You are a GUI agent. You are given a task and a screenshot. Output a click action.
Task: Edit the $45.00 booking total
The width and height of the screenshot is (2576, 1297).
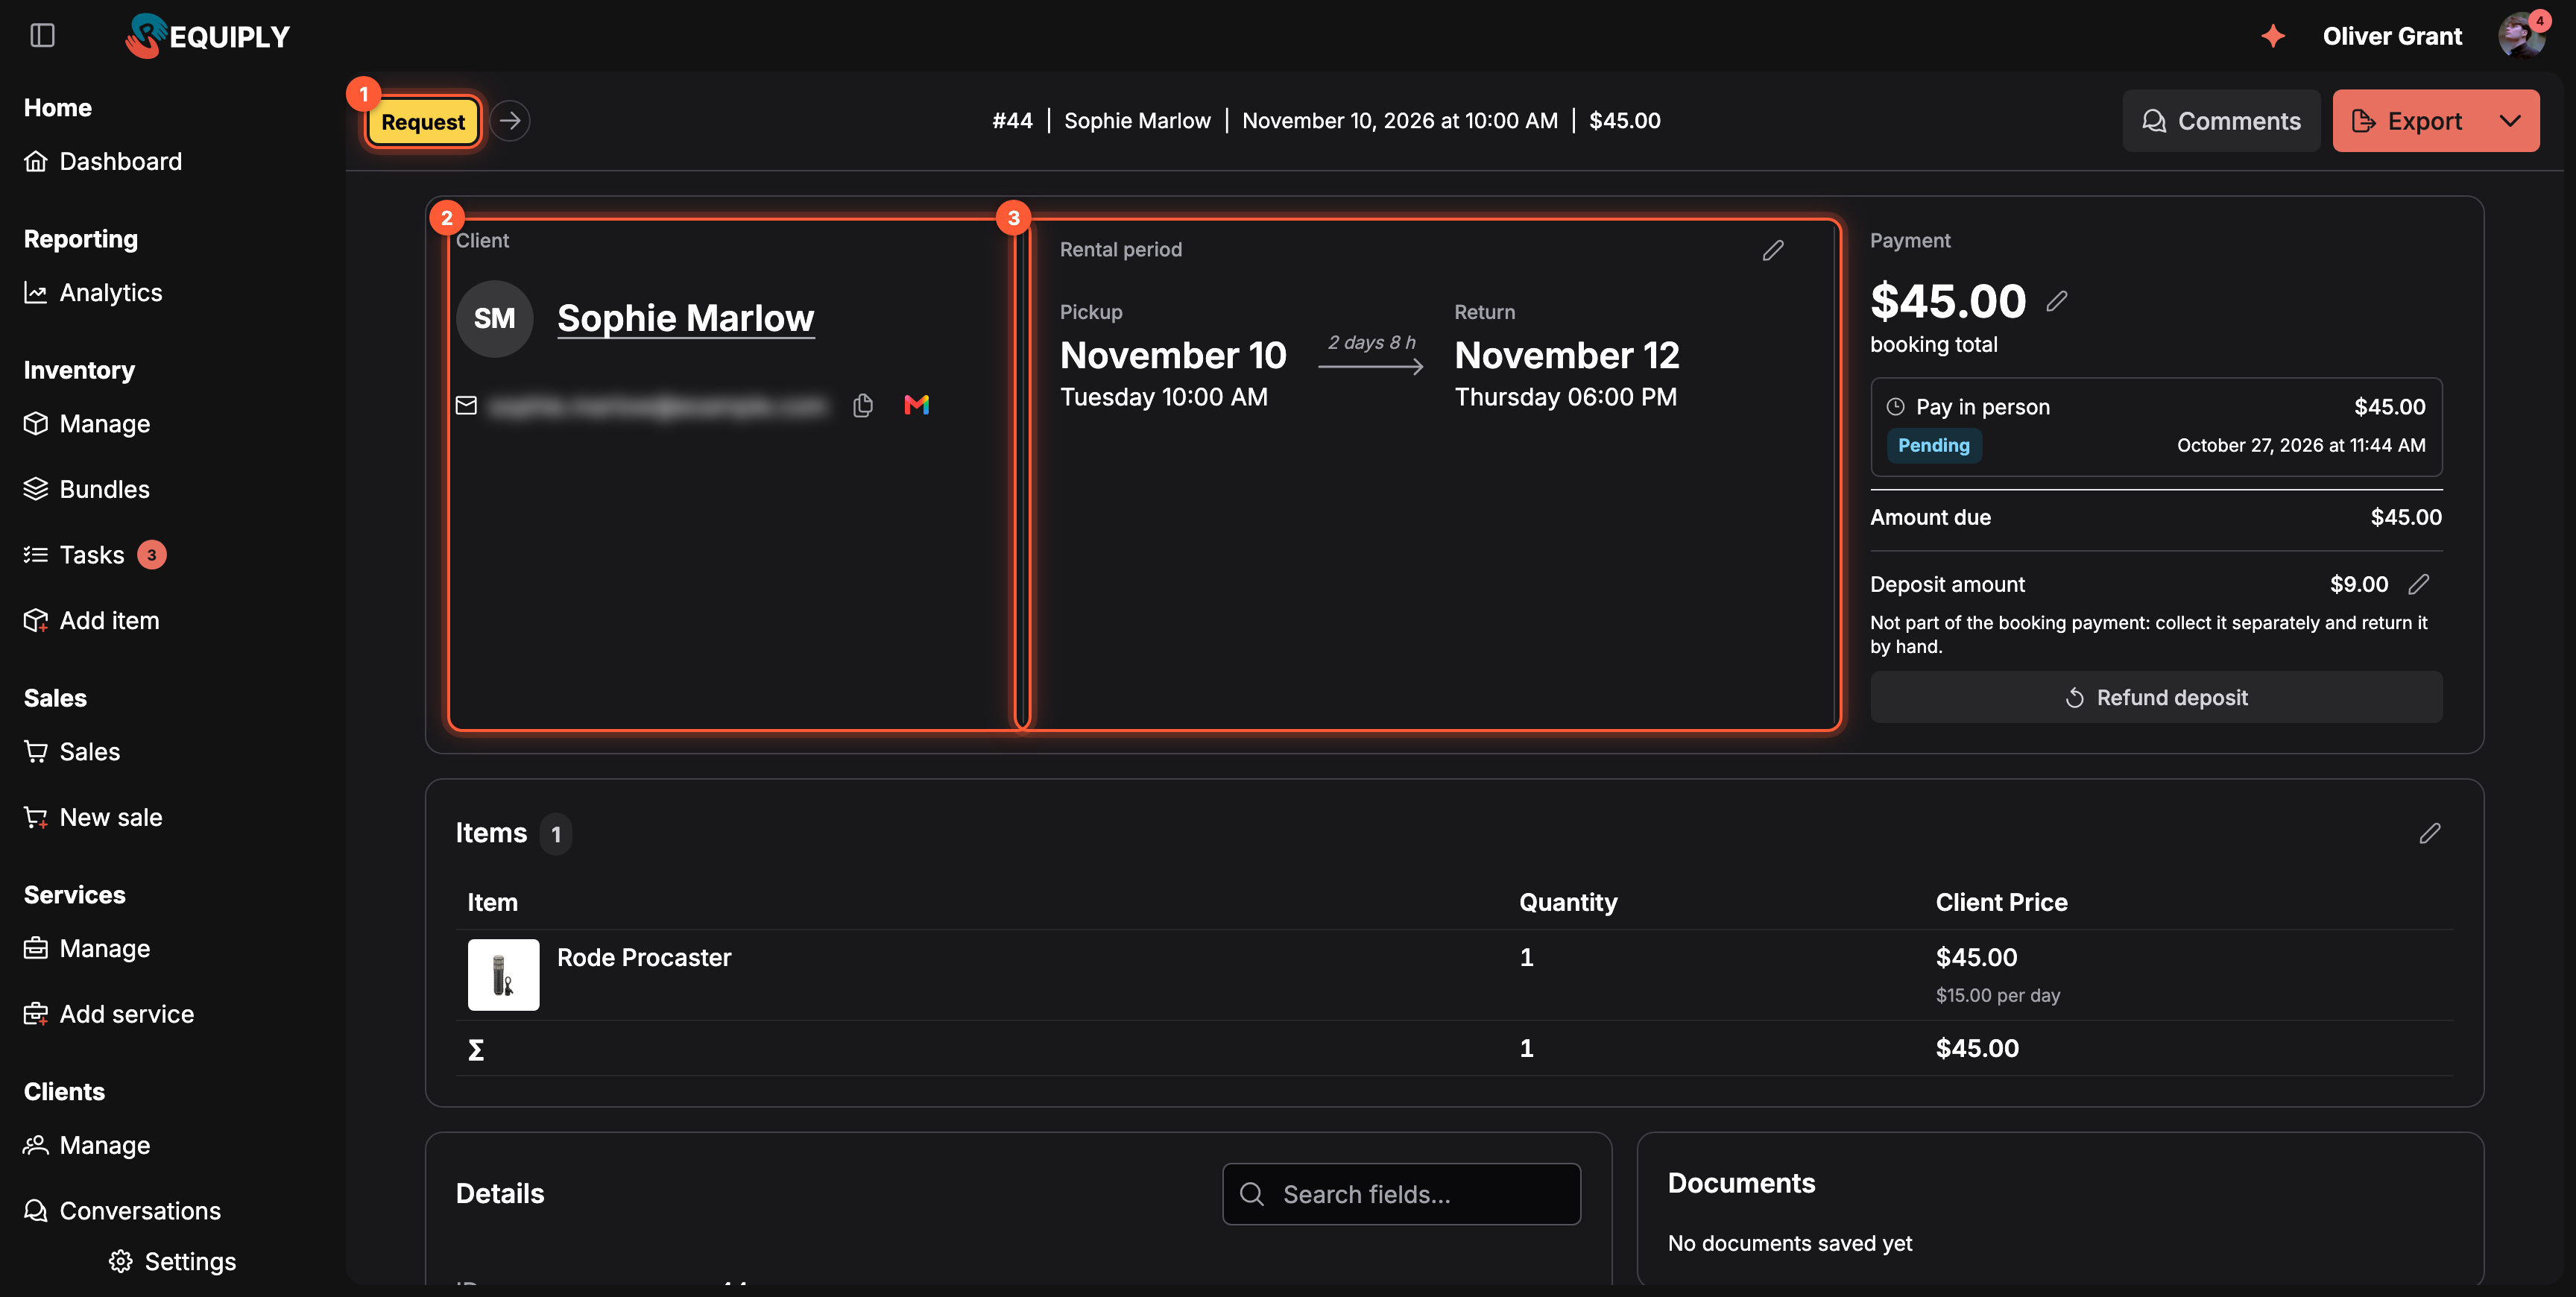(x=2057, y=300)
